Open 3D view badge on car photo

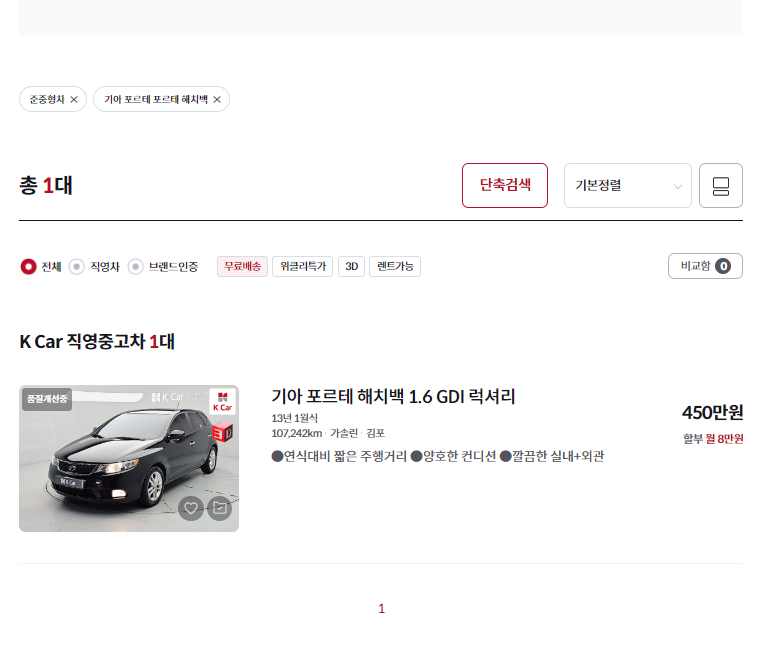coord(222,433)
